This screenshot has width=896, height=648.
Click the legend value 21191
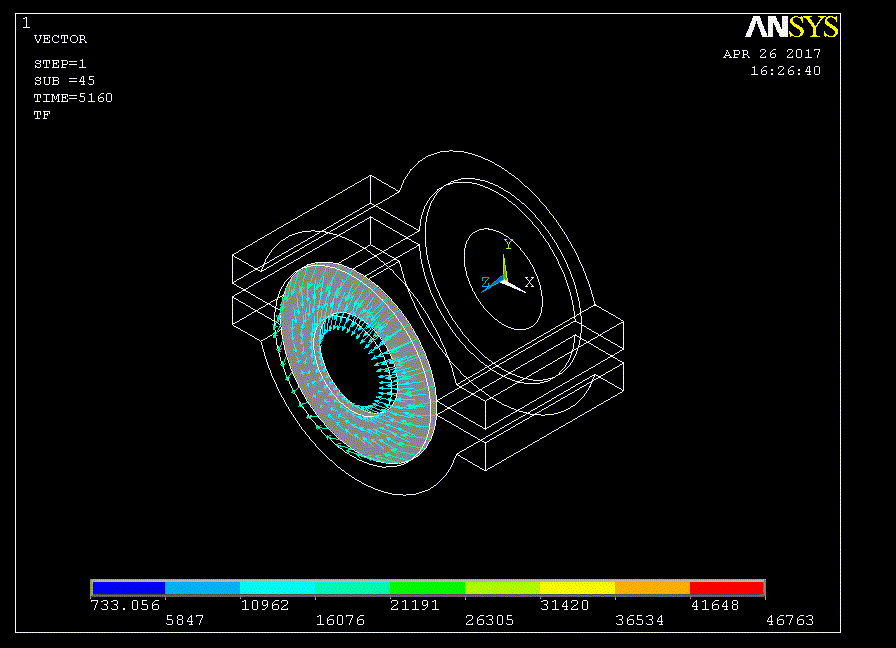414,605
